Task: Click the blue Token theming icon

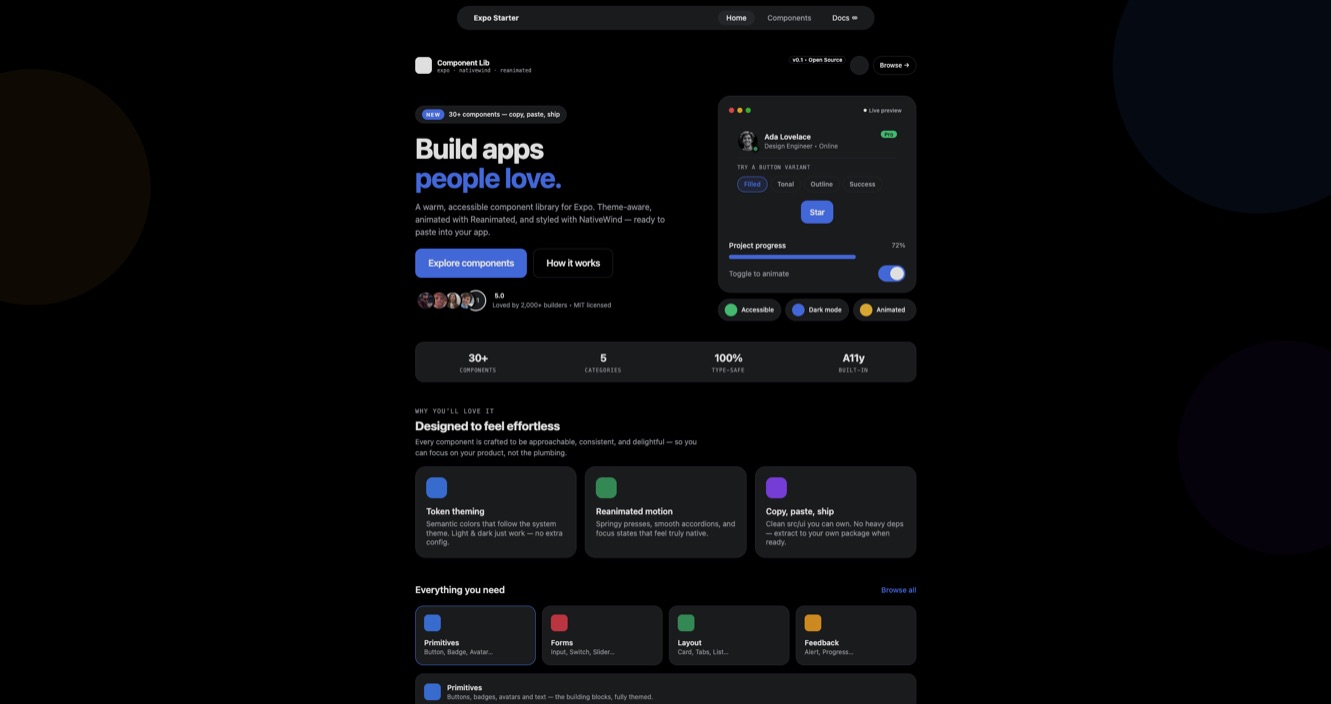Action: click(x=436, y=488)
